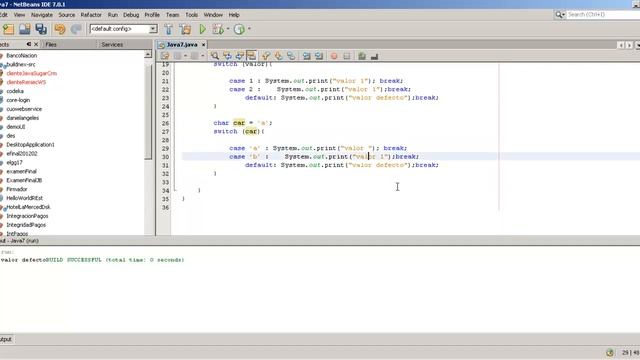The height and width of the screenshot is (360, 640).
Task: Click the Open Project icon
Action: tap(24, 29)
